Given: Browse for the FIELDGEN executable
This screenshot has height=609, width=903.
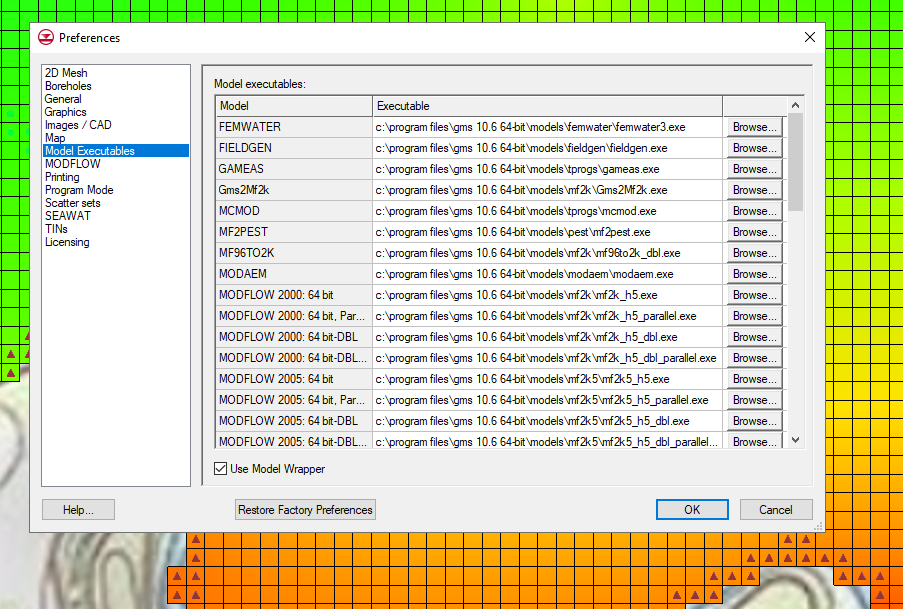Looking at the screenshot, I should [754, 148].
